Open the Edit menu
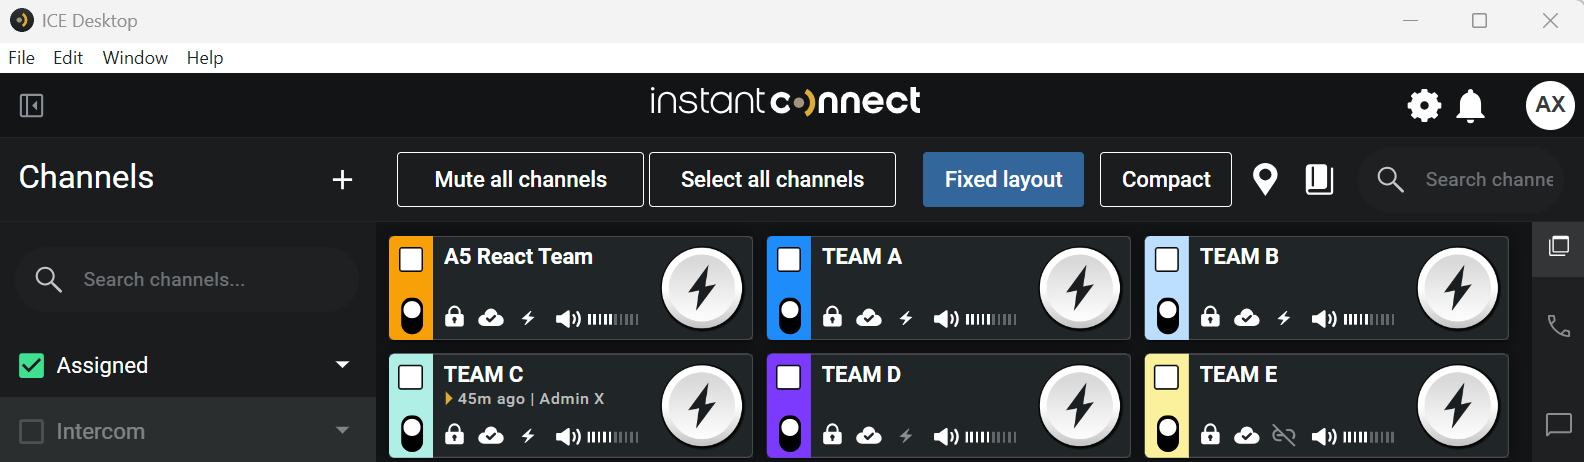 [68, 58]
